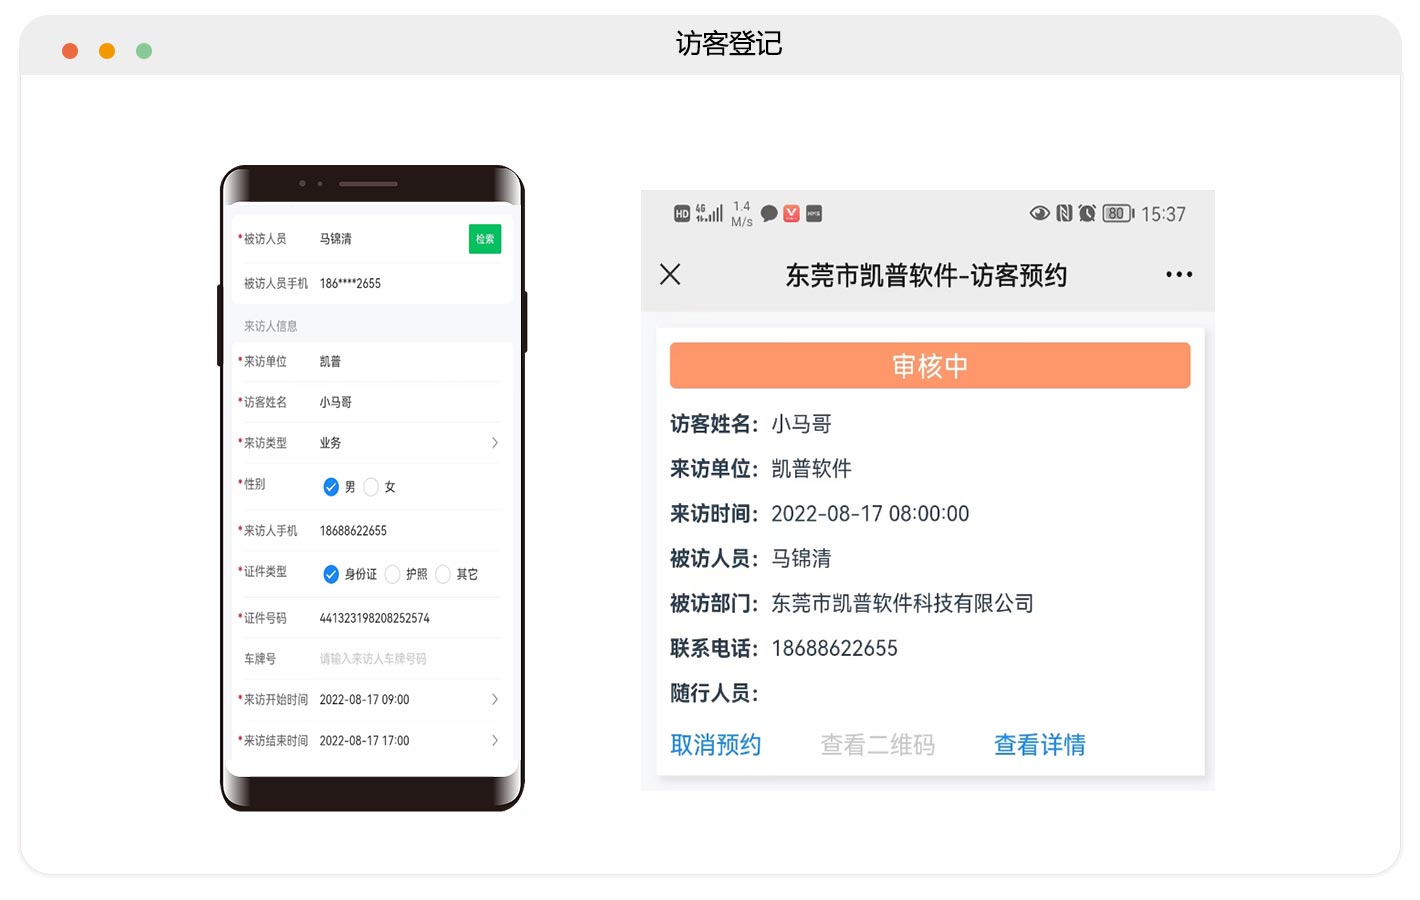1420x900 pixels.
Task: Click the 取消预约 cancel appointment link
Action: [x=715, y=745]
